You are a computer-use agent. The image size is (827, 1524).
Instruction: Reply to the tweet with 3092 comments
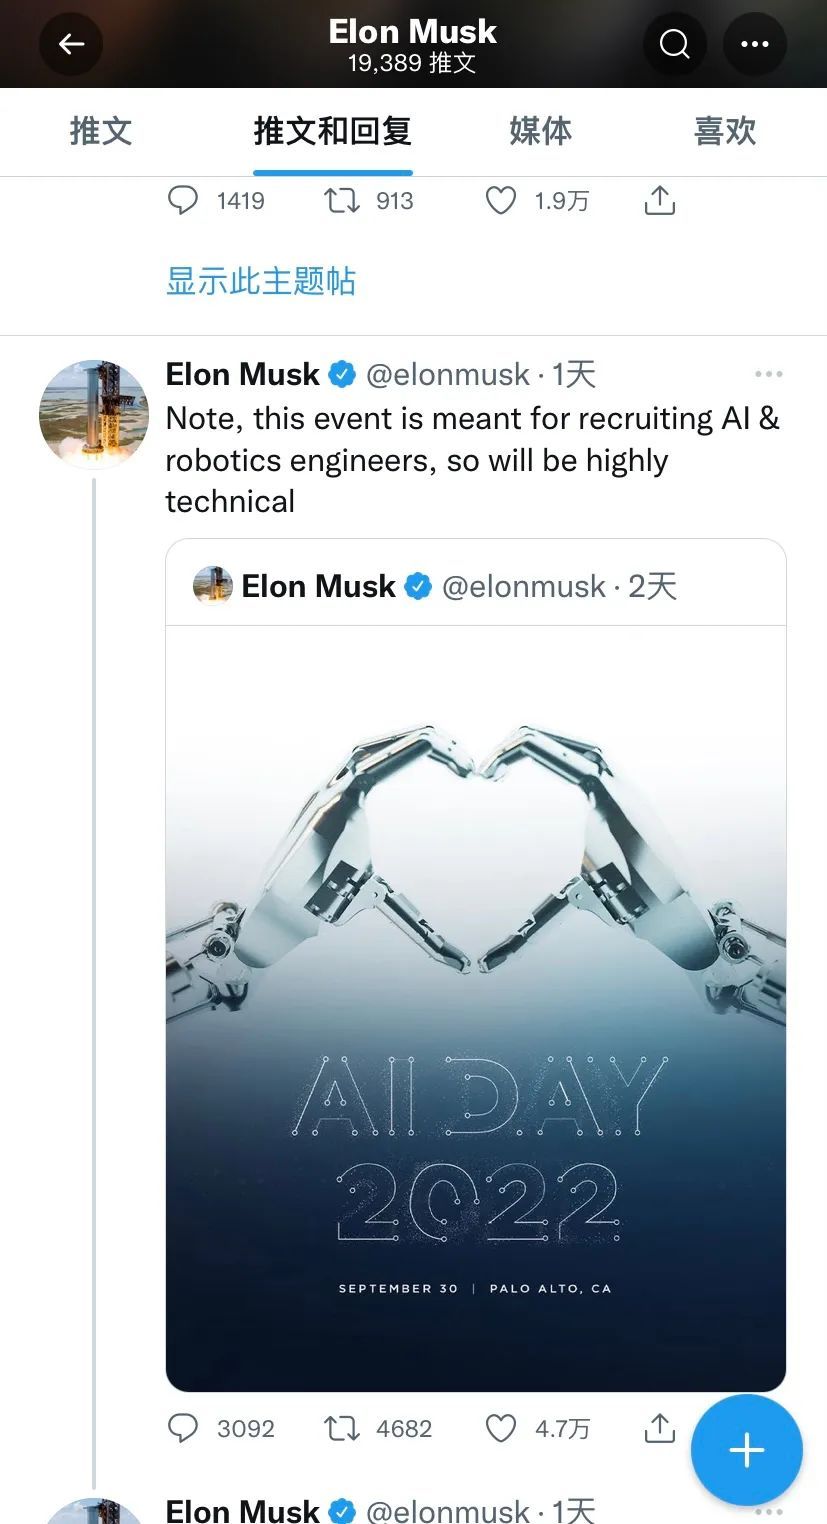(183, 1428)
